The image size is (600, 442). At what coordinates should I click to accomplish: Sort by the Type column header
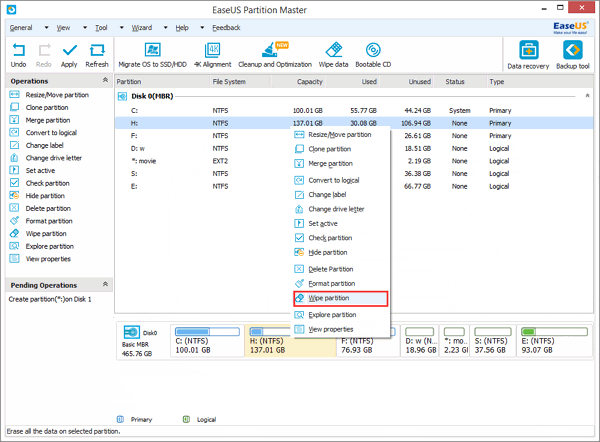coord(540,82)
